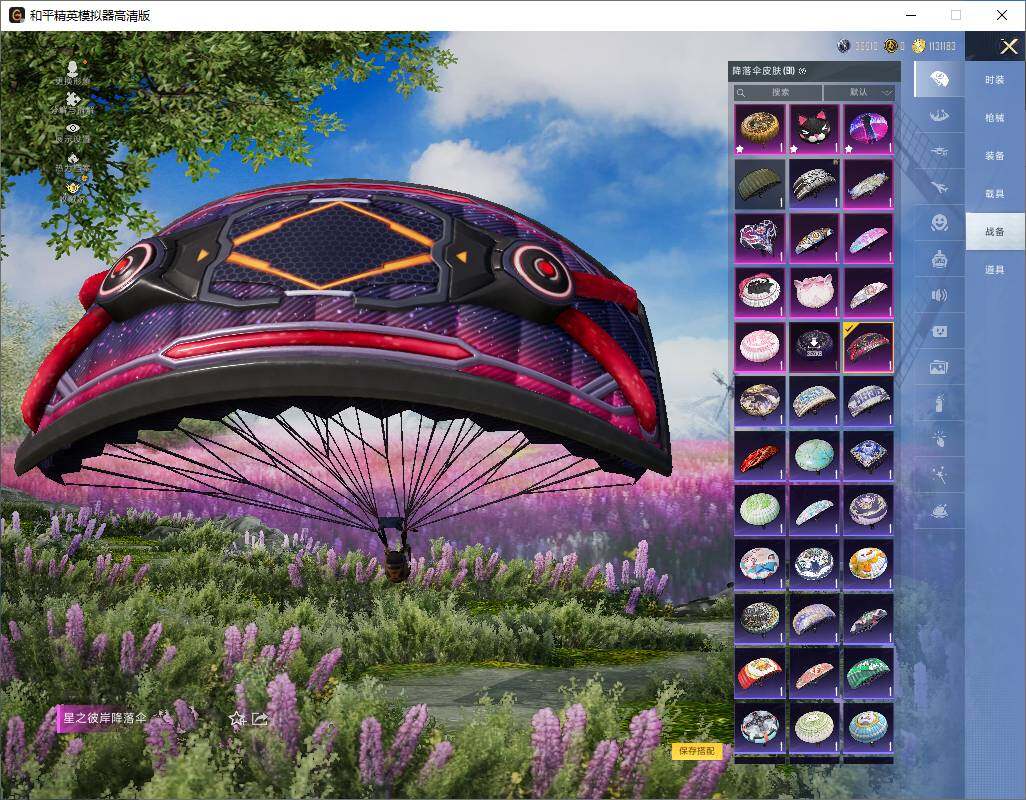Viewport: 1026px width, 800px height.
Task: Toggle the 显示设置 eye icon
Action: [73, 128]
